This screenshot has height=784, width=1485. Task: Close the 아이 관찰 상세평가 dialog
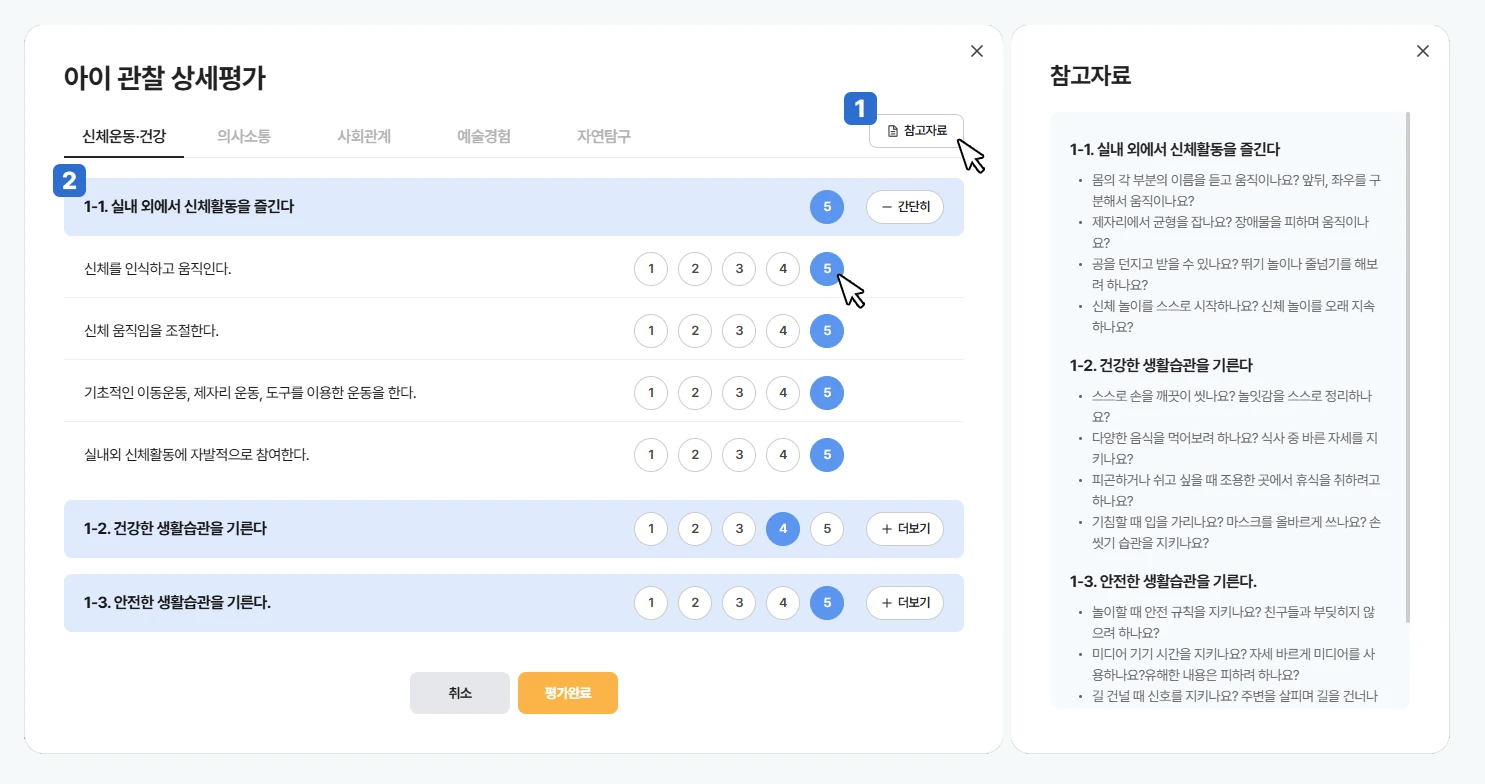click(x=977, y=51)
